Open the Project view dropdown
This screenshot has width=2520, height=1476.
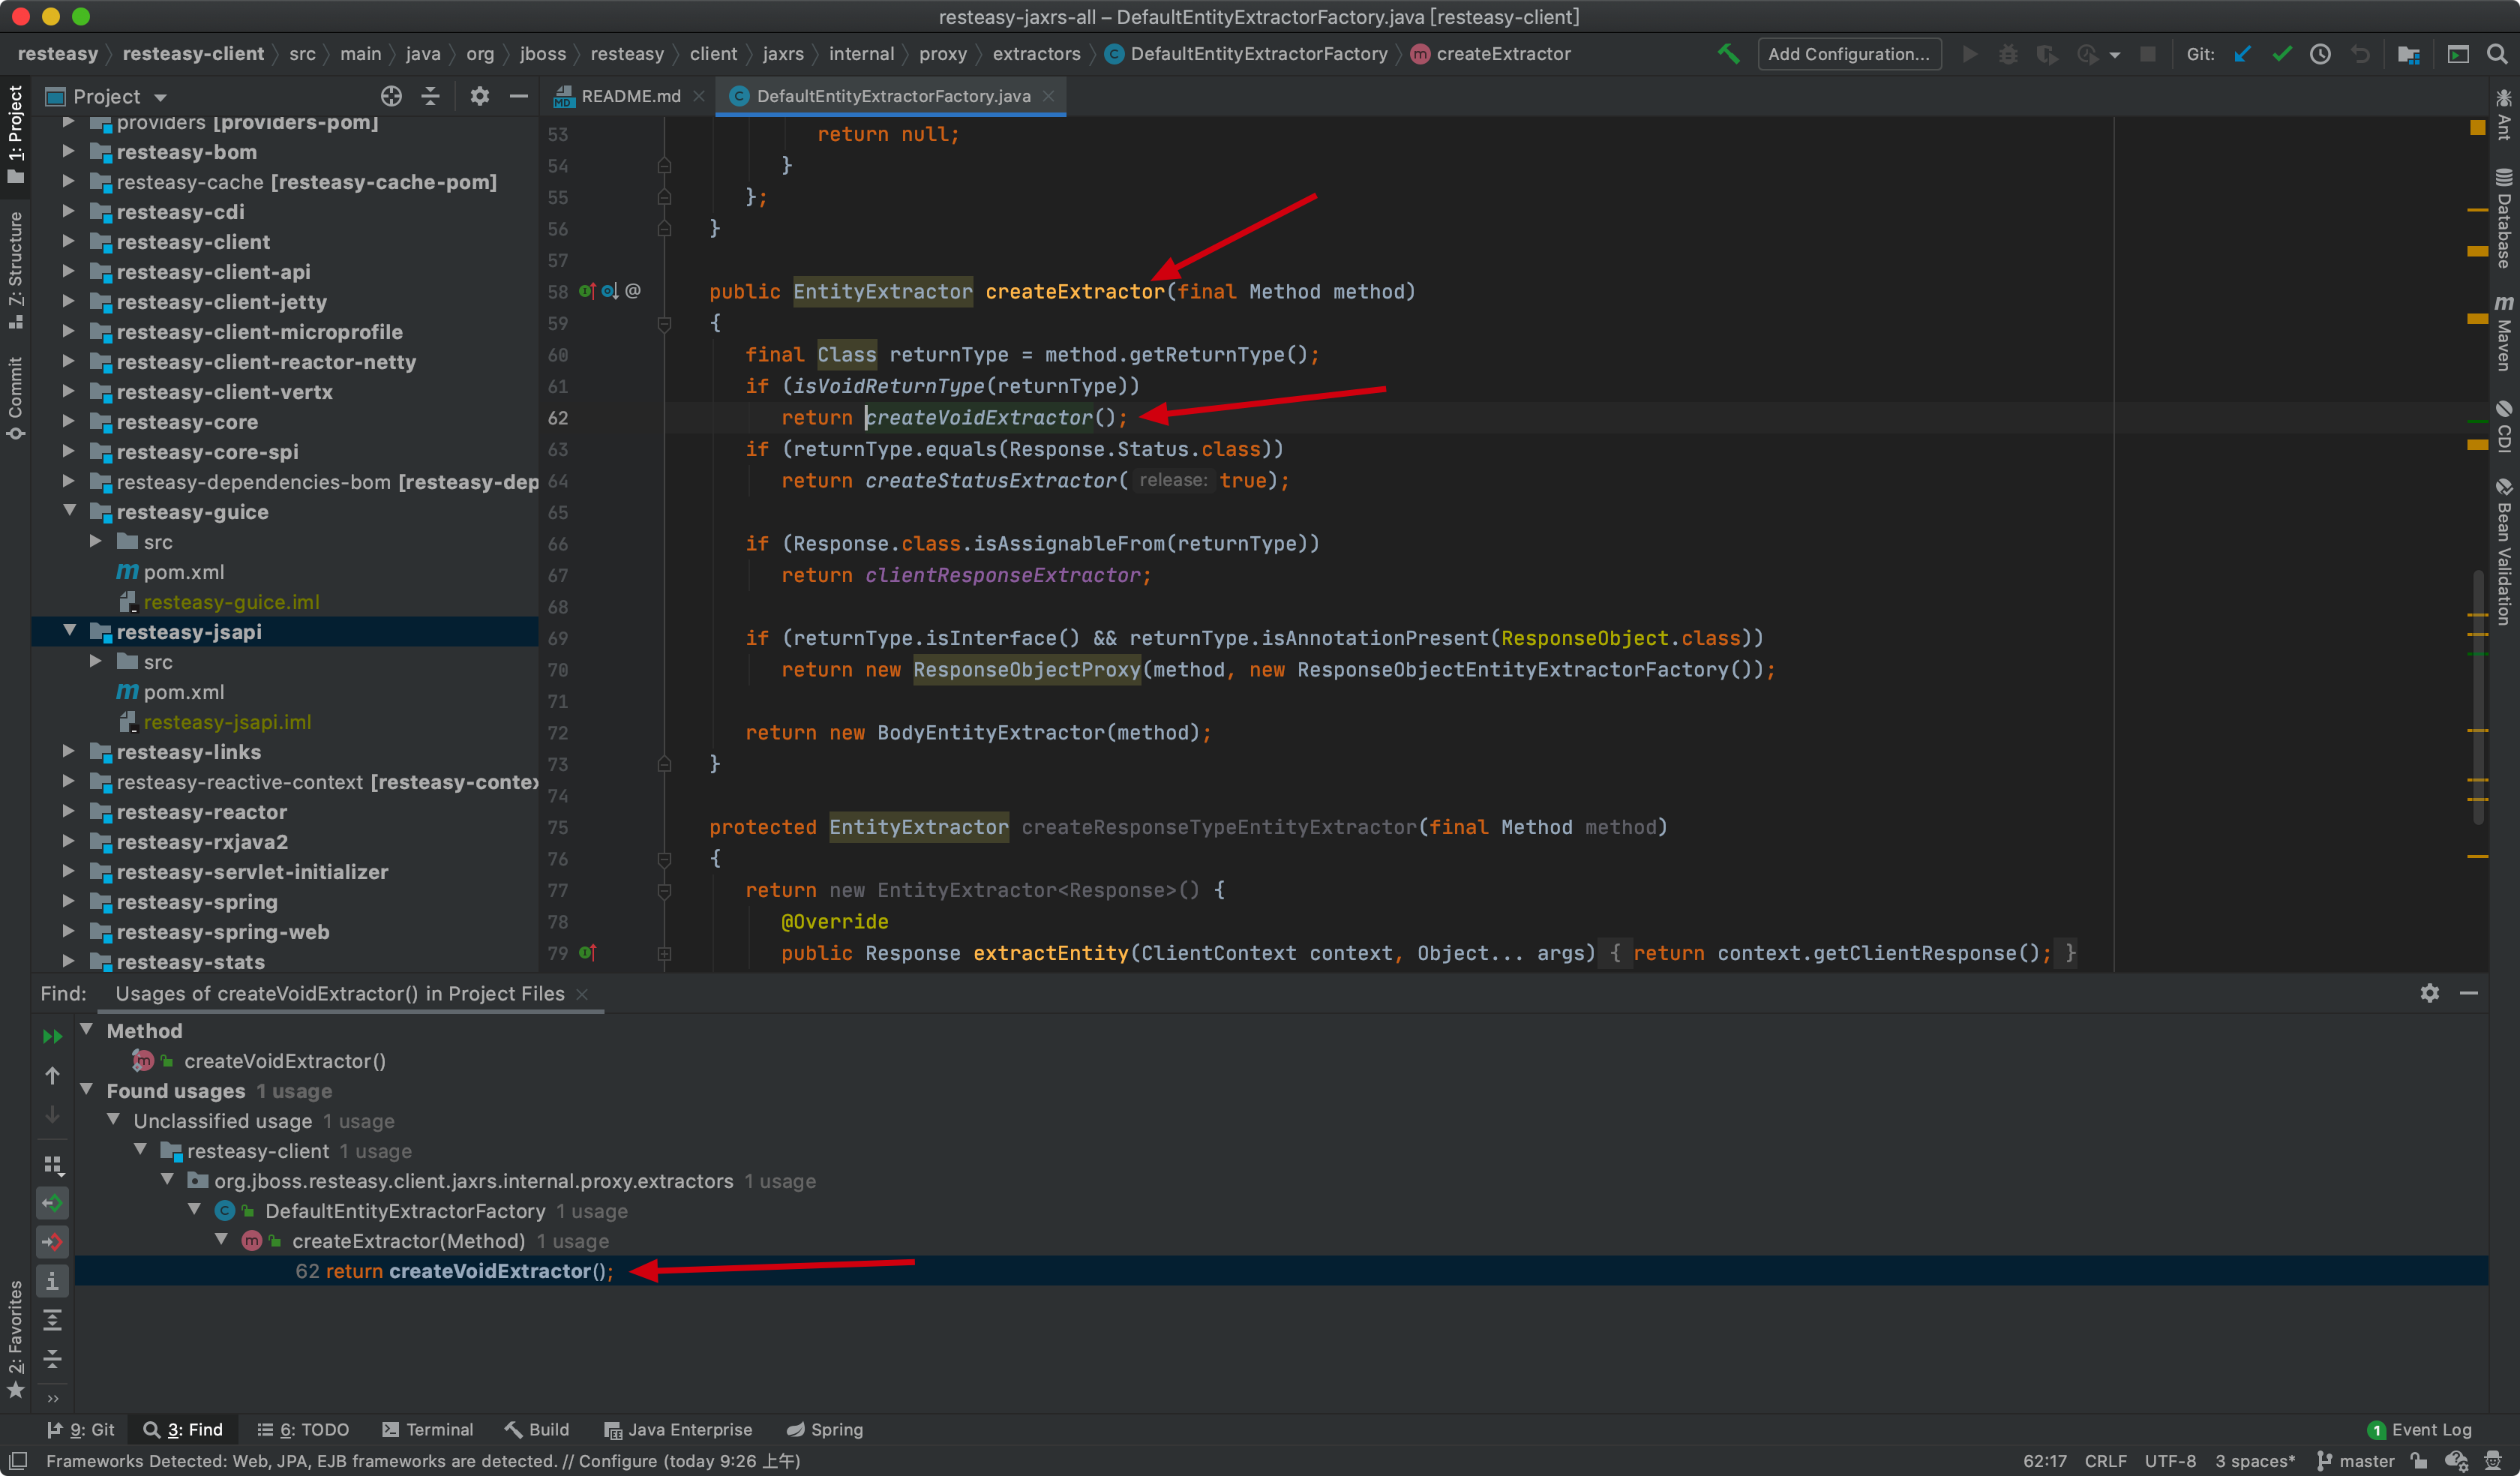160,97
